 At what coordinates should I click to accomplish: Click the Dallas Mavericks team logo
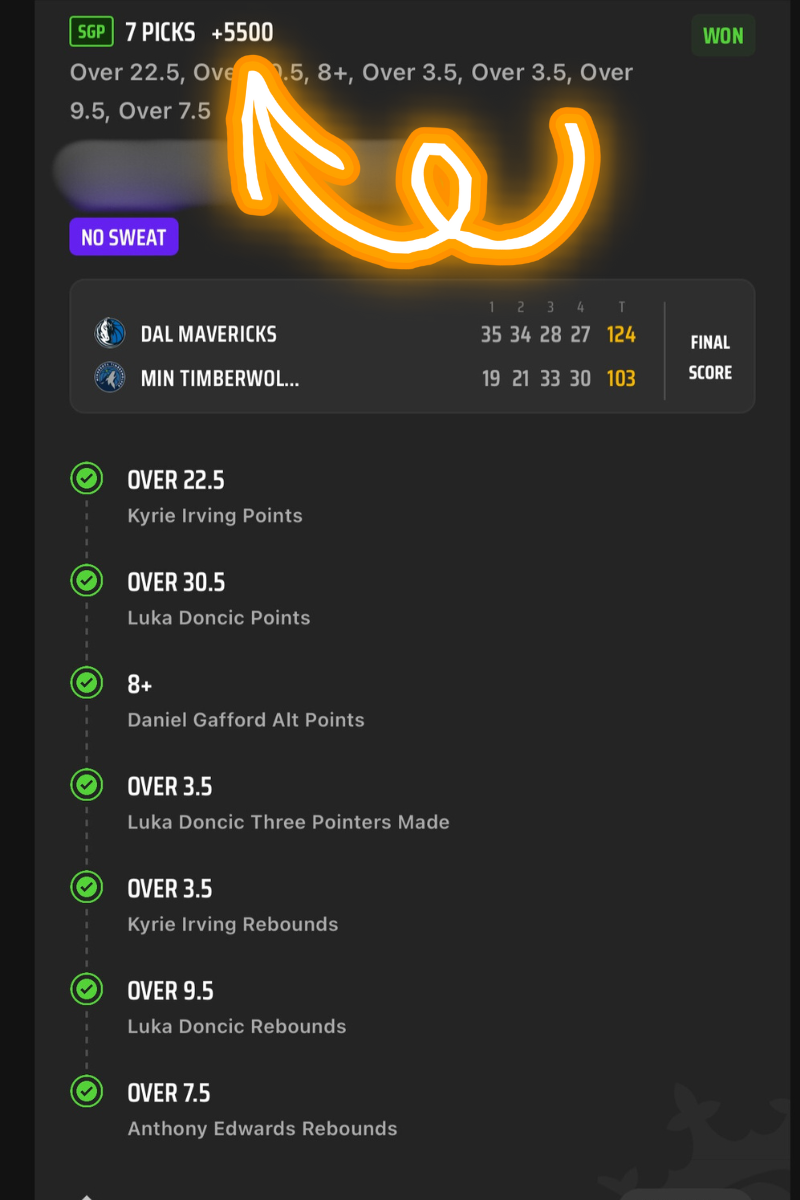(x=109, y=333)
